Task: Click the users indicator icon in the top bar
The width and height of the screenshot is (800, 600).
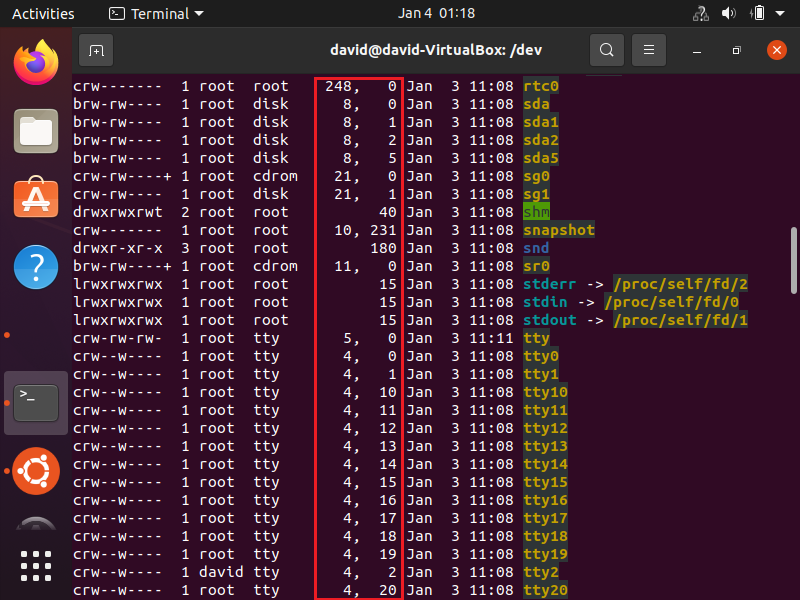Action: tap(699, 13)
